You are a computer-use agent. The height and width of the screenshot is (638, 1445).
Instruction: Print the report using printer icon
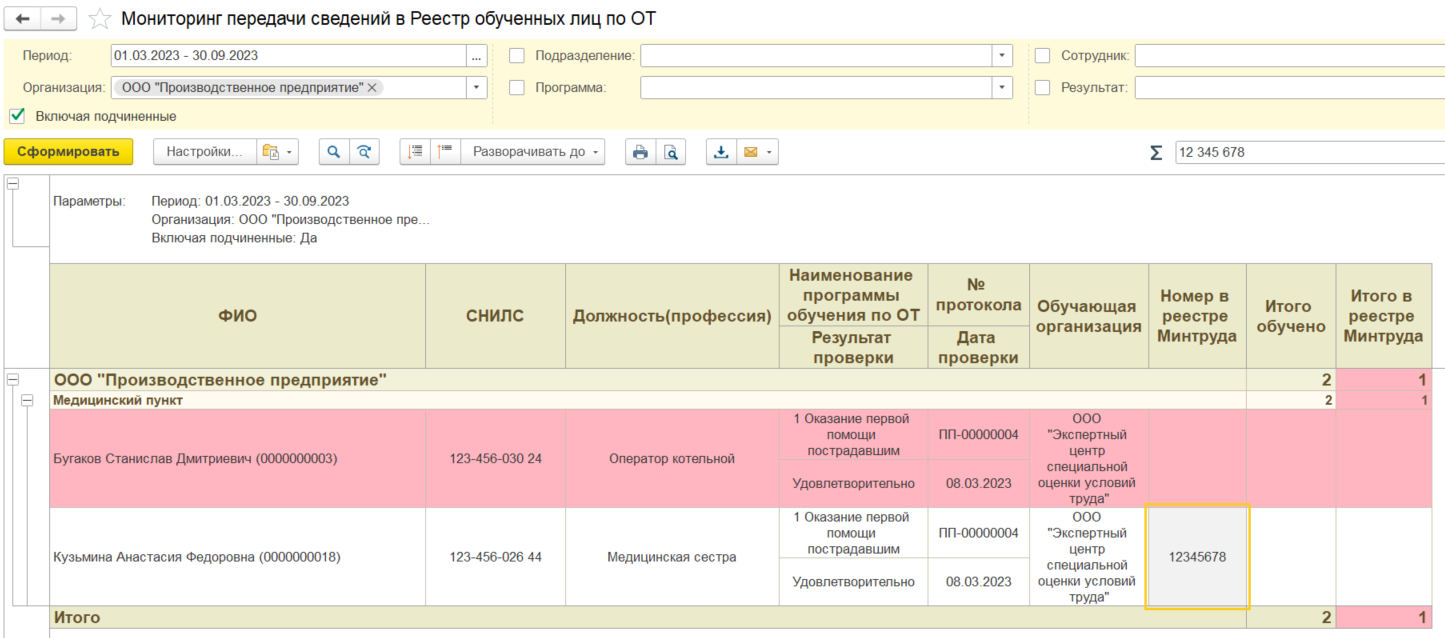(640, 152)
